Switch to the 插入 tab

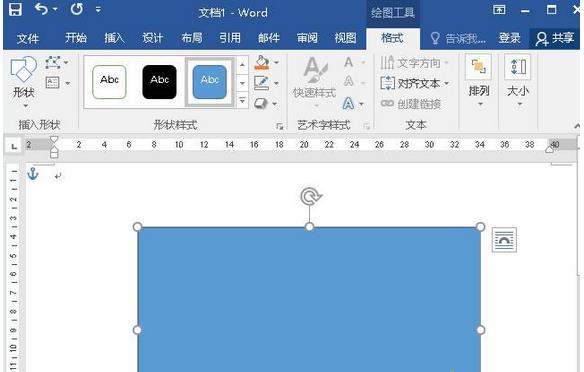114,38
